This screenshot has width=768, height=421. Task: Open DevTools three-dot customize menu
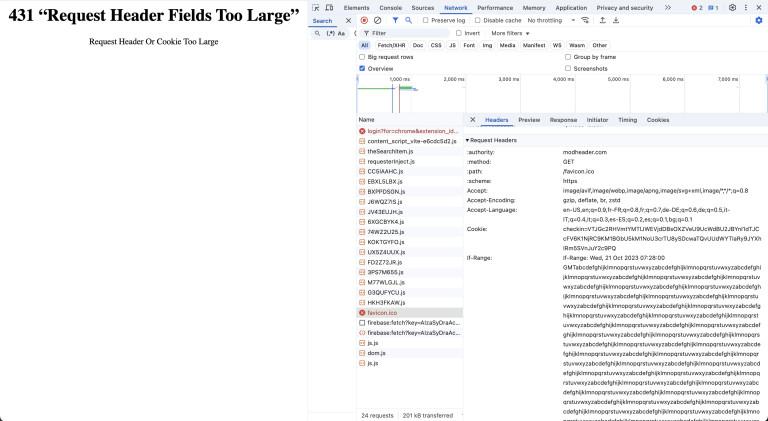coord(745,8)
